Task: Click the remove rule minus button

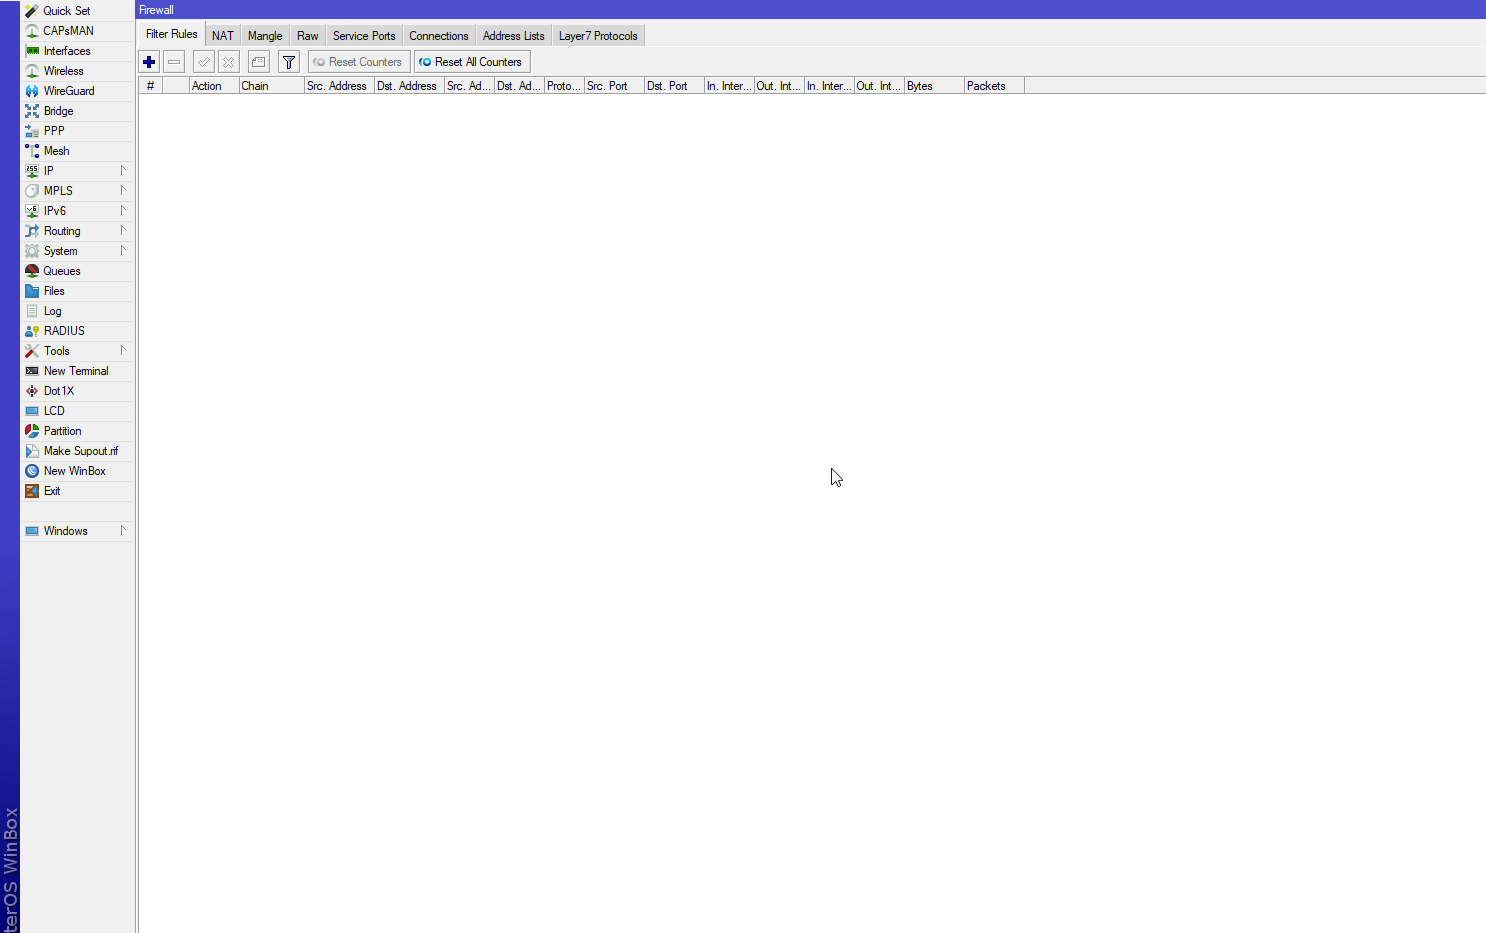Action: coord(174,62)
